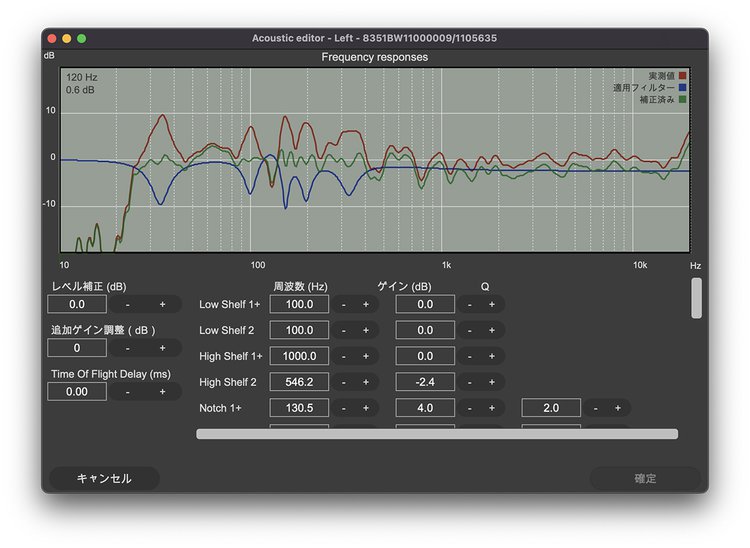
Task: Decrease レベル補正 level with minus button
Action: coord(127,304)
